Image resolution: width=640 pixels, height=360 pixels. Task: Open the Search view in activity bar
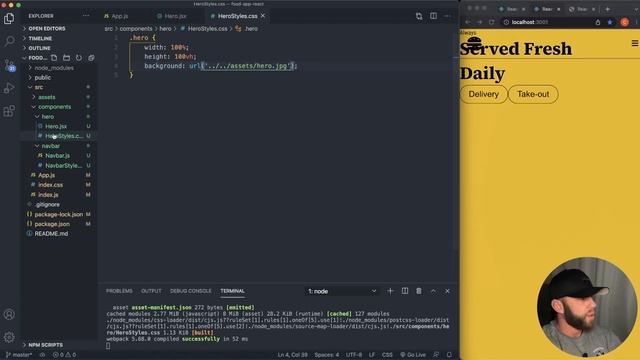[x=9, y=41]
